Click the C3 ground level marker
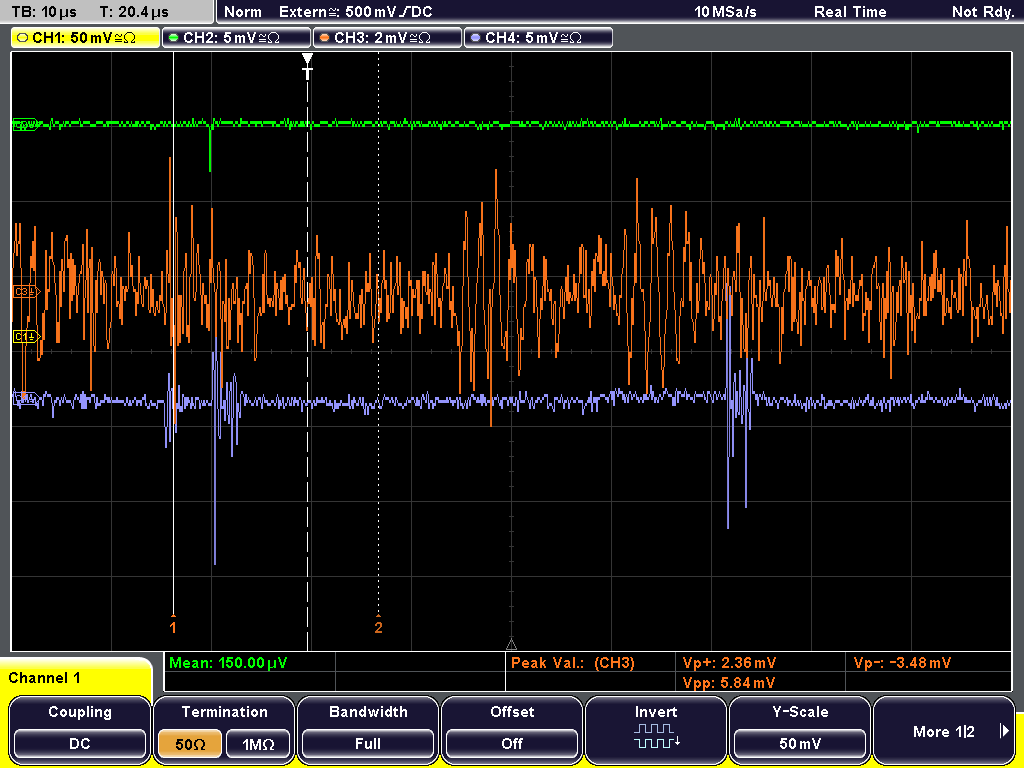The height and width of the screenshot is (768, 1024). point(27,292)
